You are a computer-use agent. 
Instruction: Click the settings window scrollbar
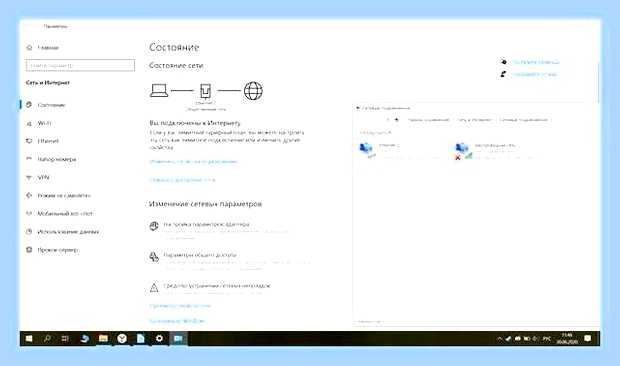[598, 83]
